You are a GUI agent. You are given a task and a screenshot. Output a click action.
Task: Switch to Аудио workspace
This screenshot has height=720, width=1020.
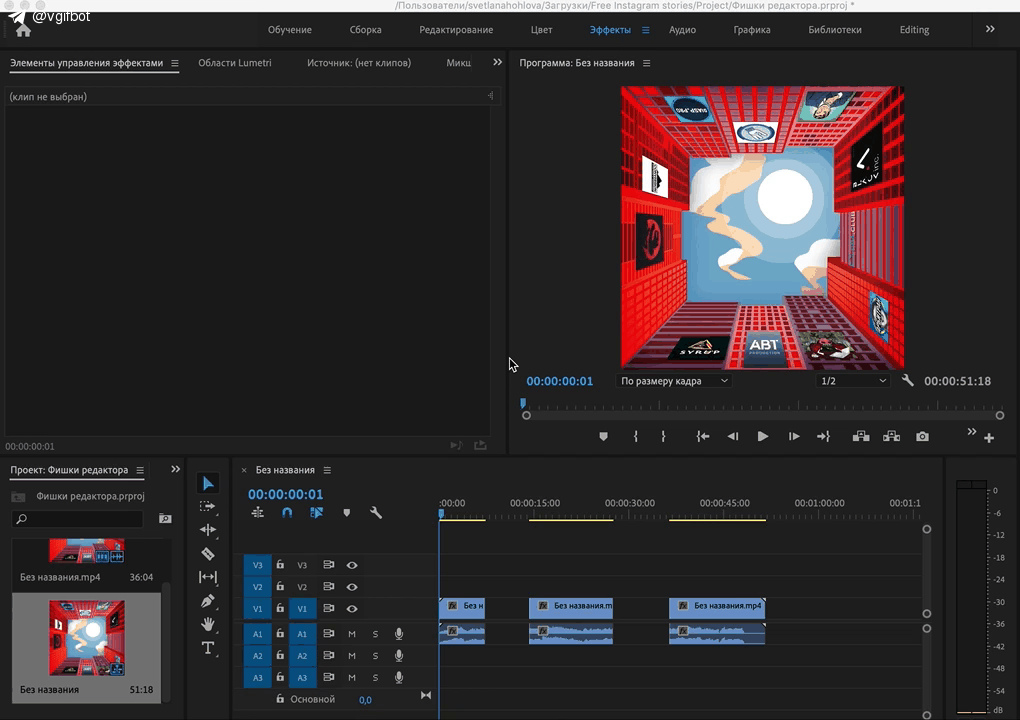682,30
